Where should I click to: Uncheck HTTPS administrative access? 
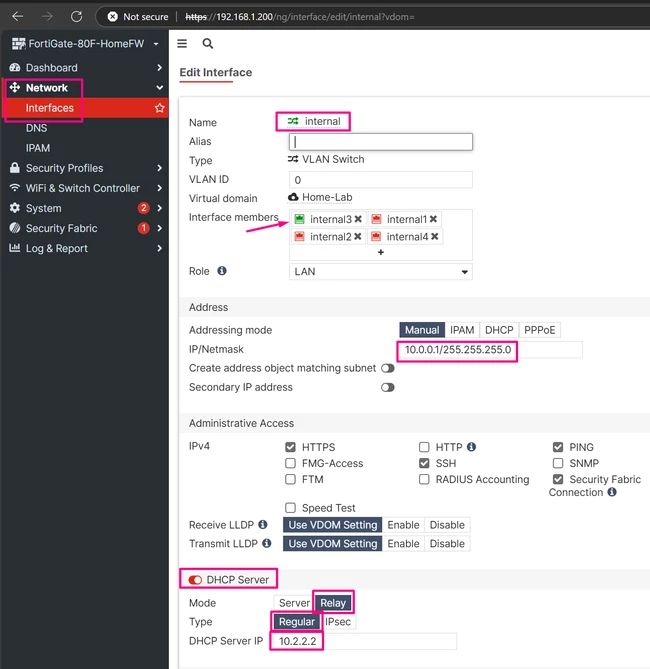pos(290,447)
